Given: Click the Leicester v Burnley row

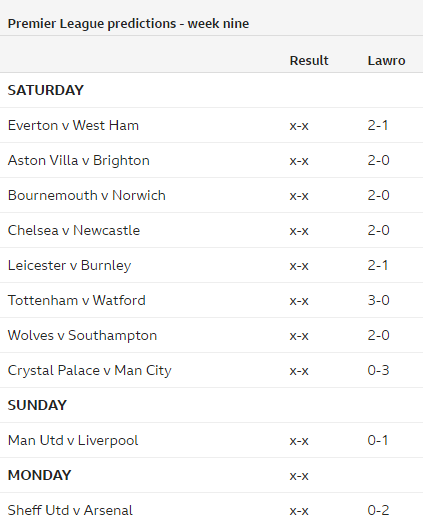Looking at the screenshot, I should [211, 265].
